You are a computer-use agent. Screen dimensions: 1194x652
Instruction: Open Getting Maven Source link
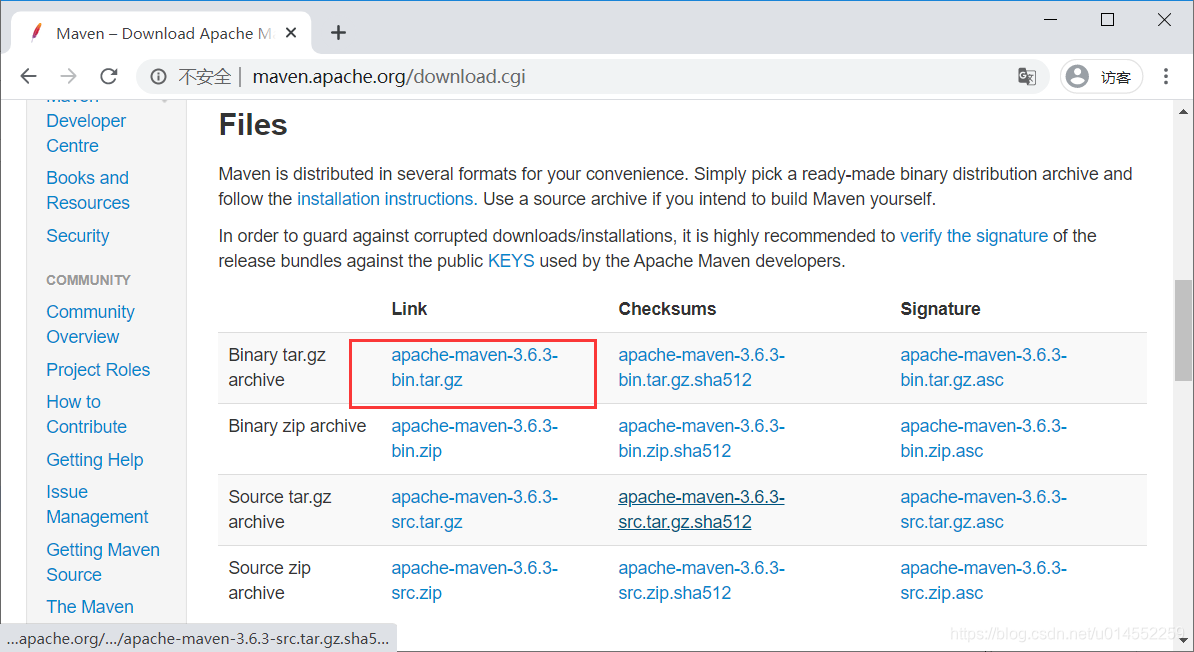click(x=103, y=562)
